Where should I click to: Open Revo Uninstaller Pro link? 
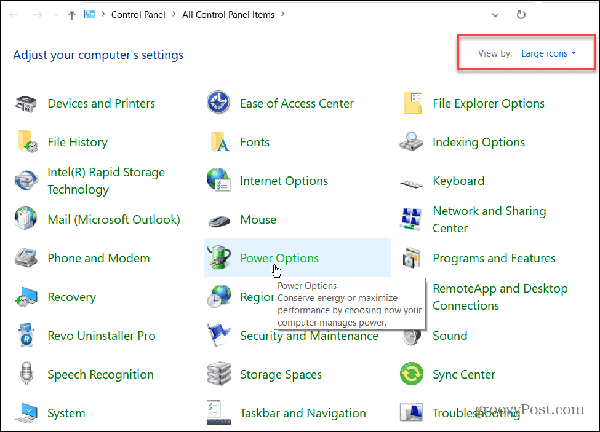101,336
